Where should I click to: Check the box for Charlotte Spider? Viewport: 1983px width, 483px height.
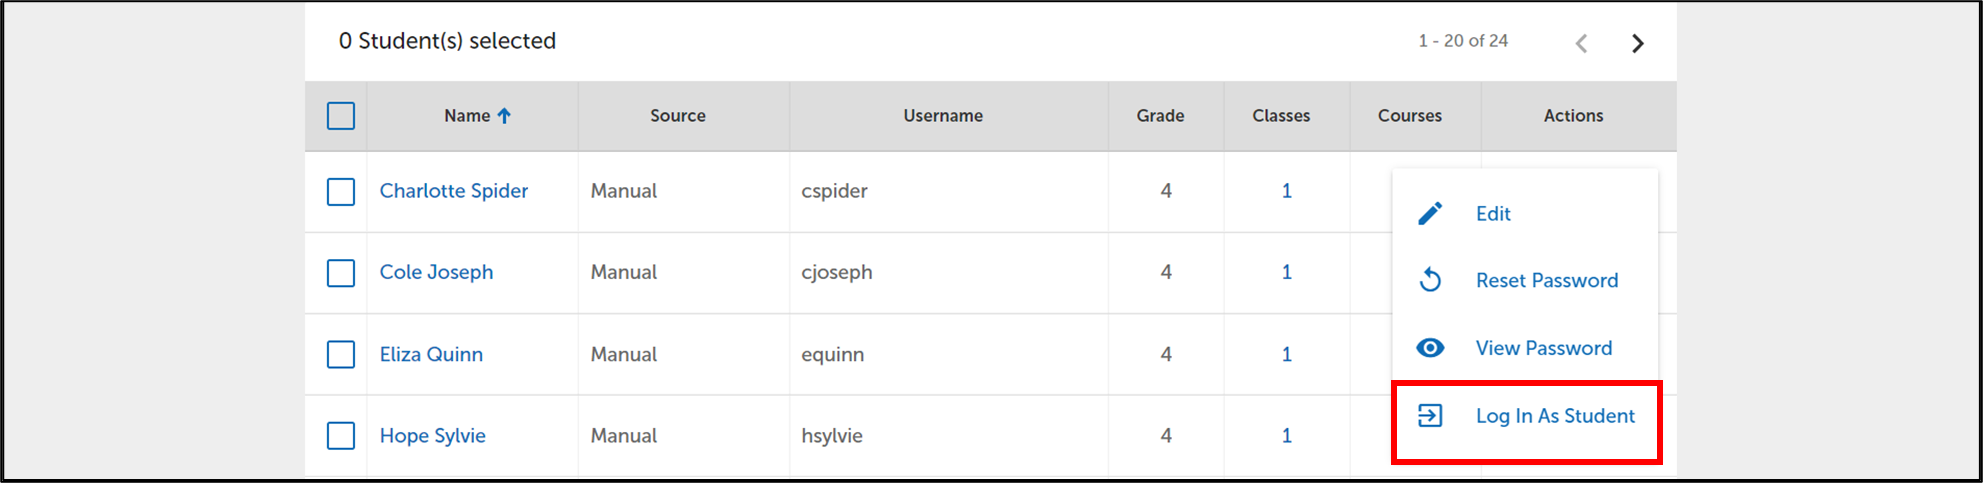(x=341, y=191)
